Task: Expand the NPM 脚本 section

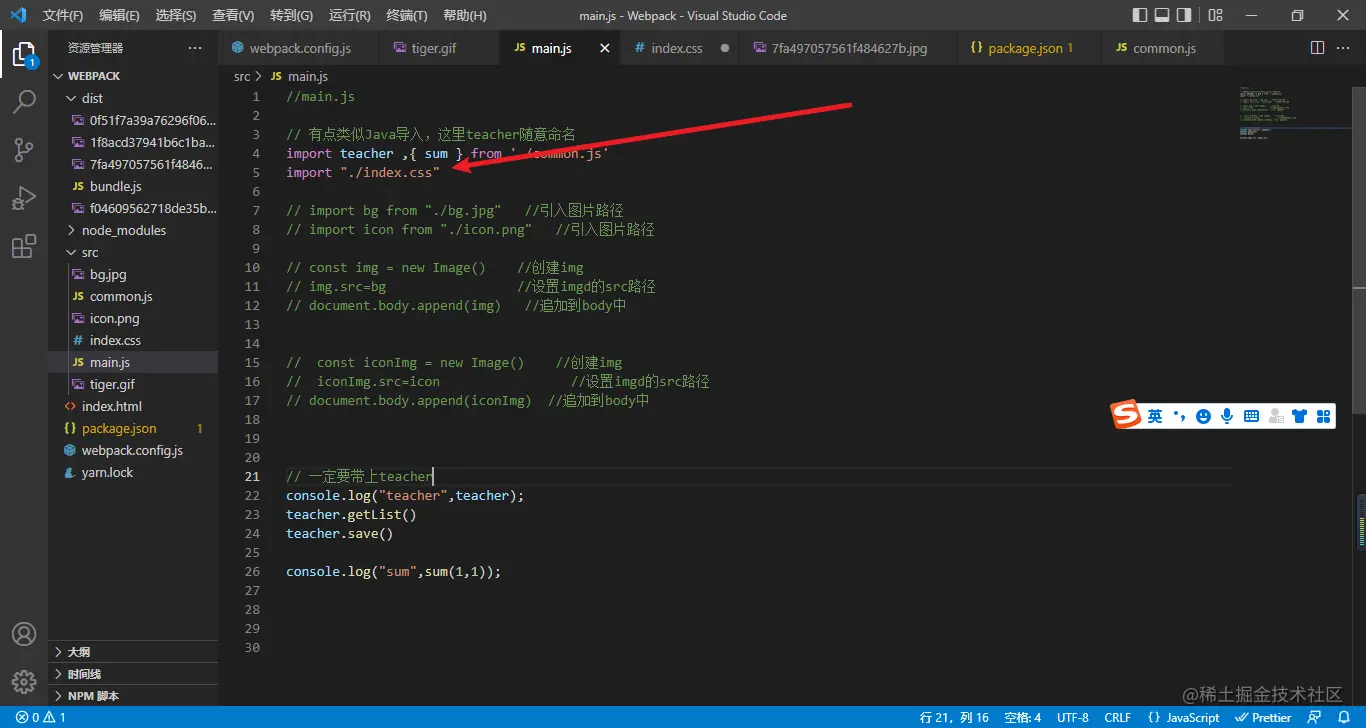Action: pos(133,696)
